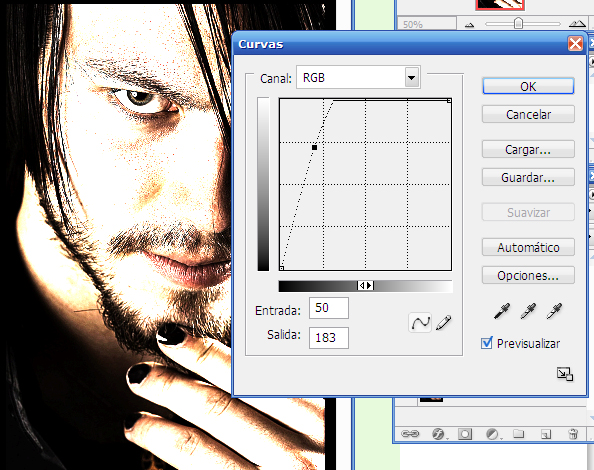Click the Automático button
This screenshot has width=594, height=470.
(528, 248)
